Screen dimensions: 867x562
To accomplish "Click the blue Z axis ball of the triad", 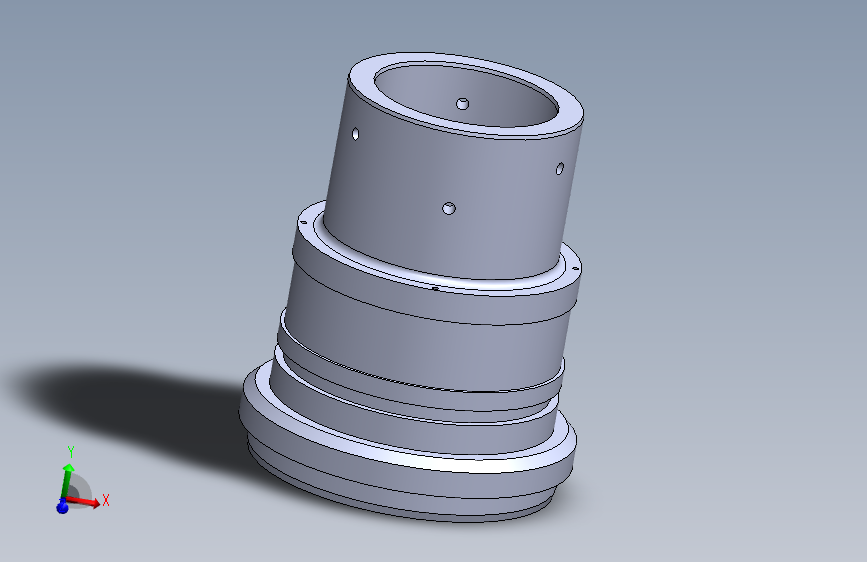I will click(62, 506).
